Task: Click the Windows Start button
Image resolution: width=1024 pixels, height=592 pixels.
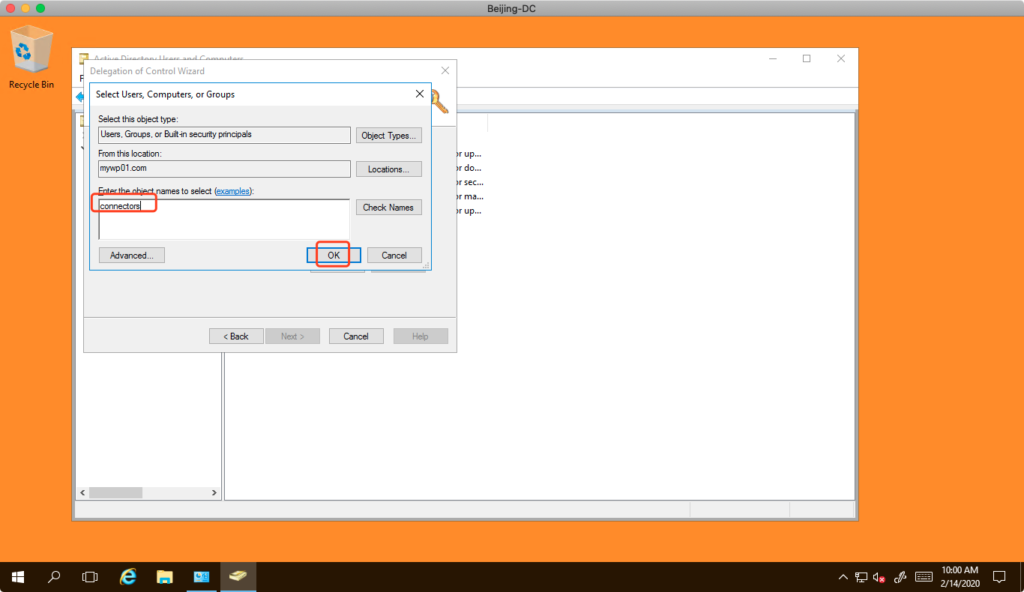Action: (18, 577)
